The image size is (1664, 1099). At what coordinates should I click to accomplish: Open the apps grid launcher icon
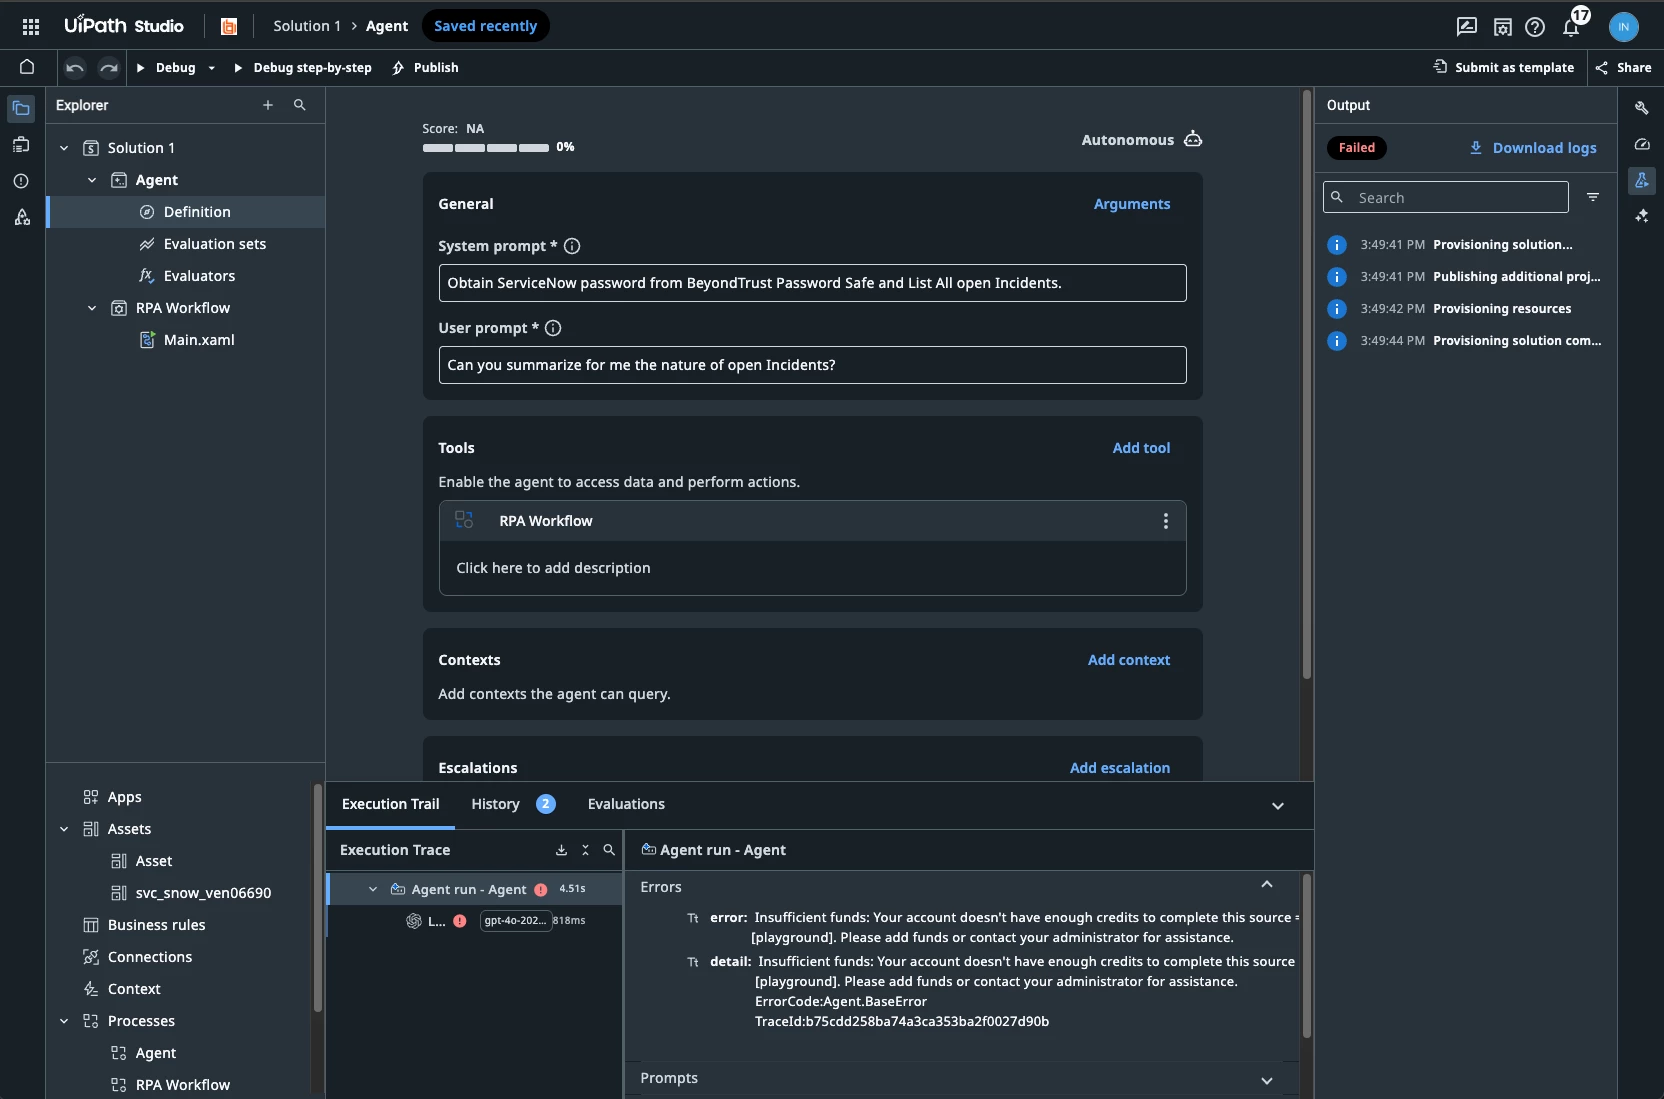pos(31,26)
